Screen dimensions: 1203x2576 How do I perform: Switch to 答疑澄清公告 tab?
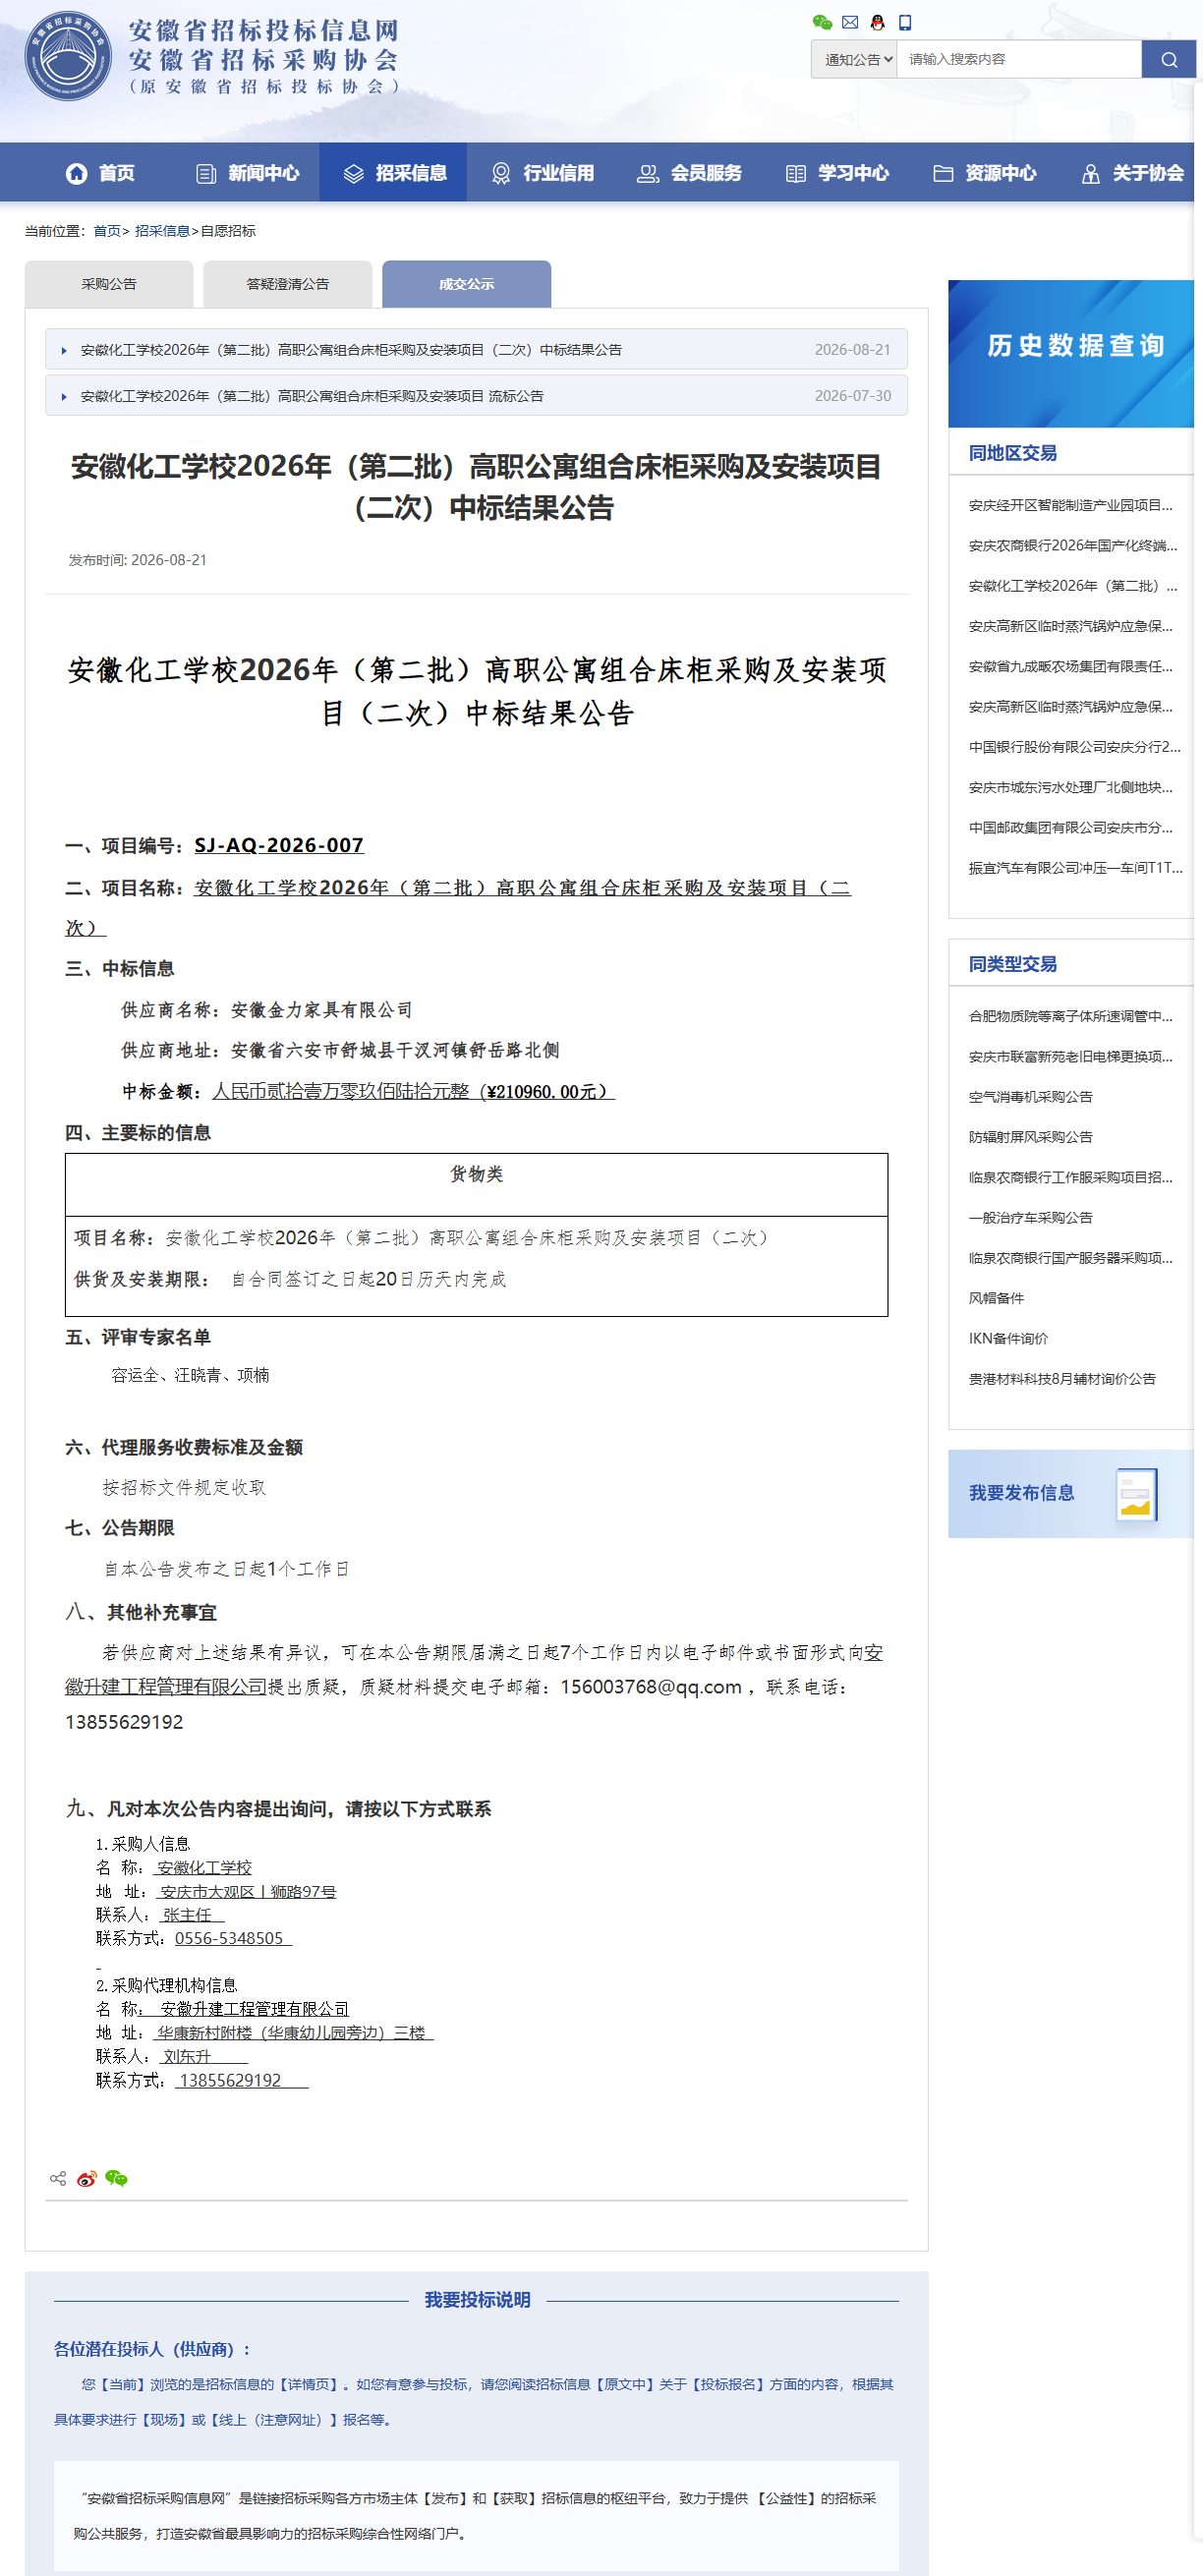pyautogui.click(x=287, y=284)
